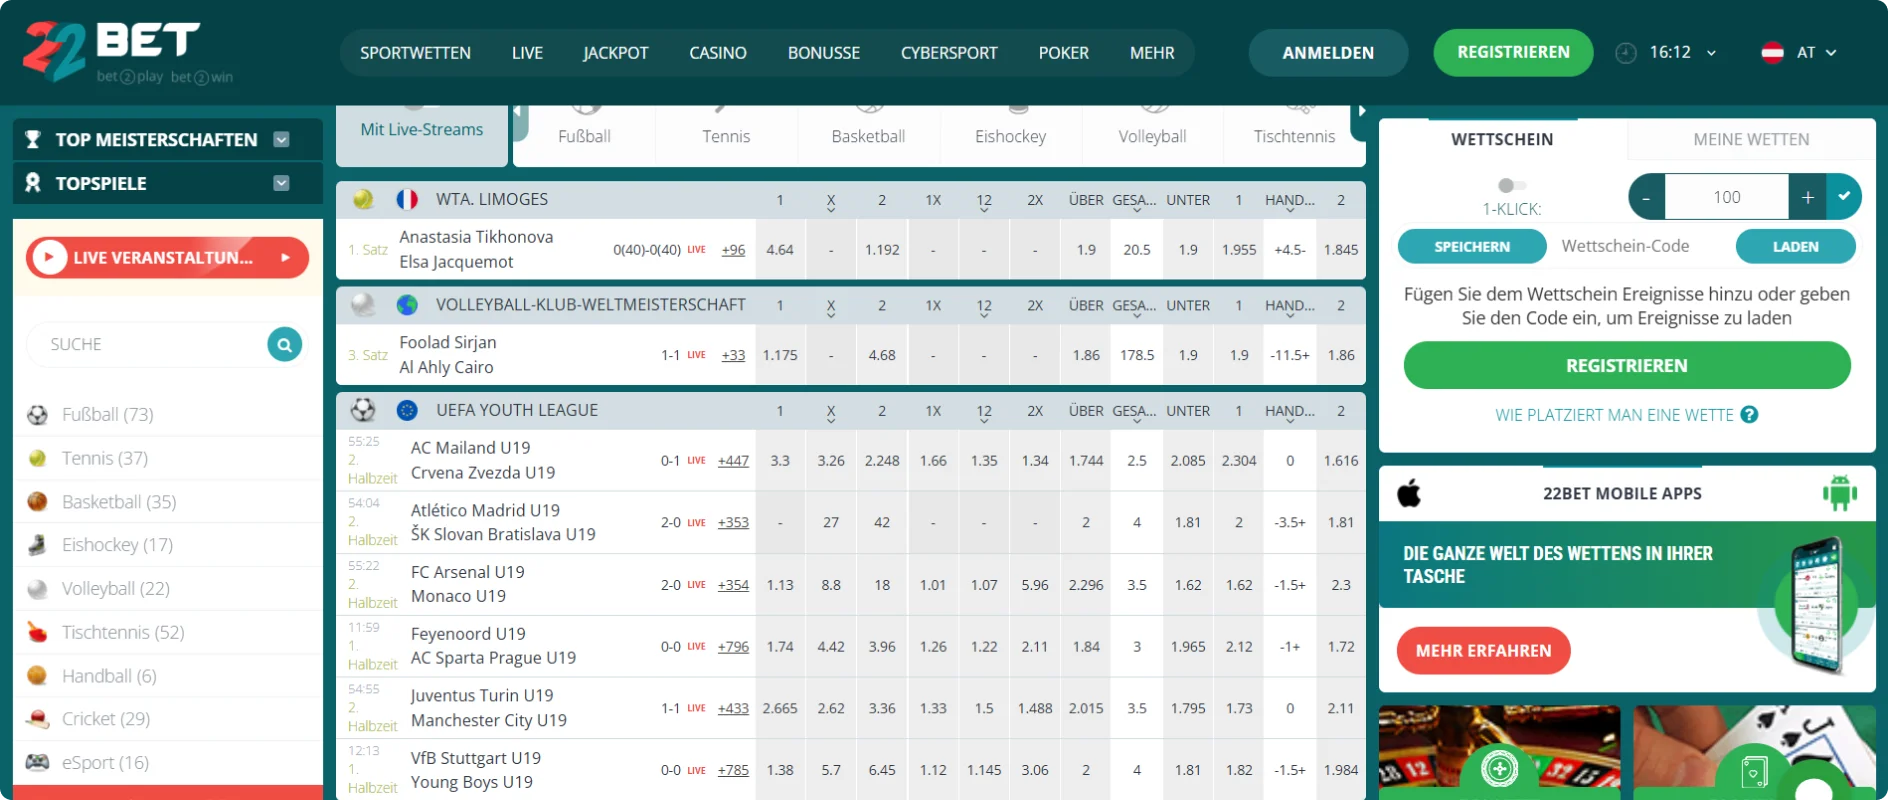Expand the Topspiele section
This screenshot has width=1888, height=800.
click(282, 183)
